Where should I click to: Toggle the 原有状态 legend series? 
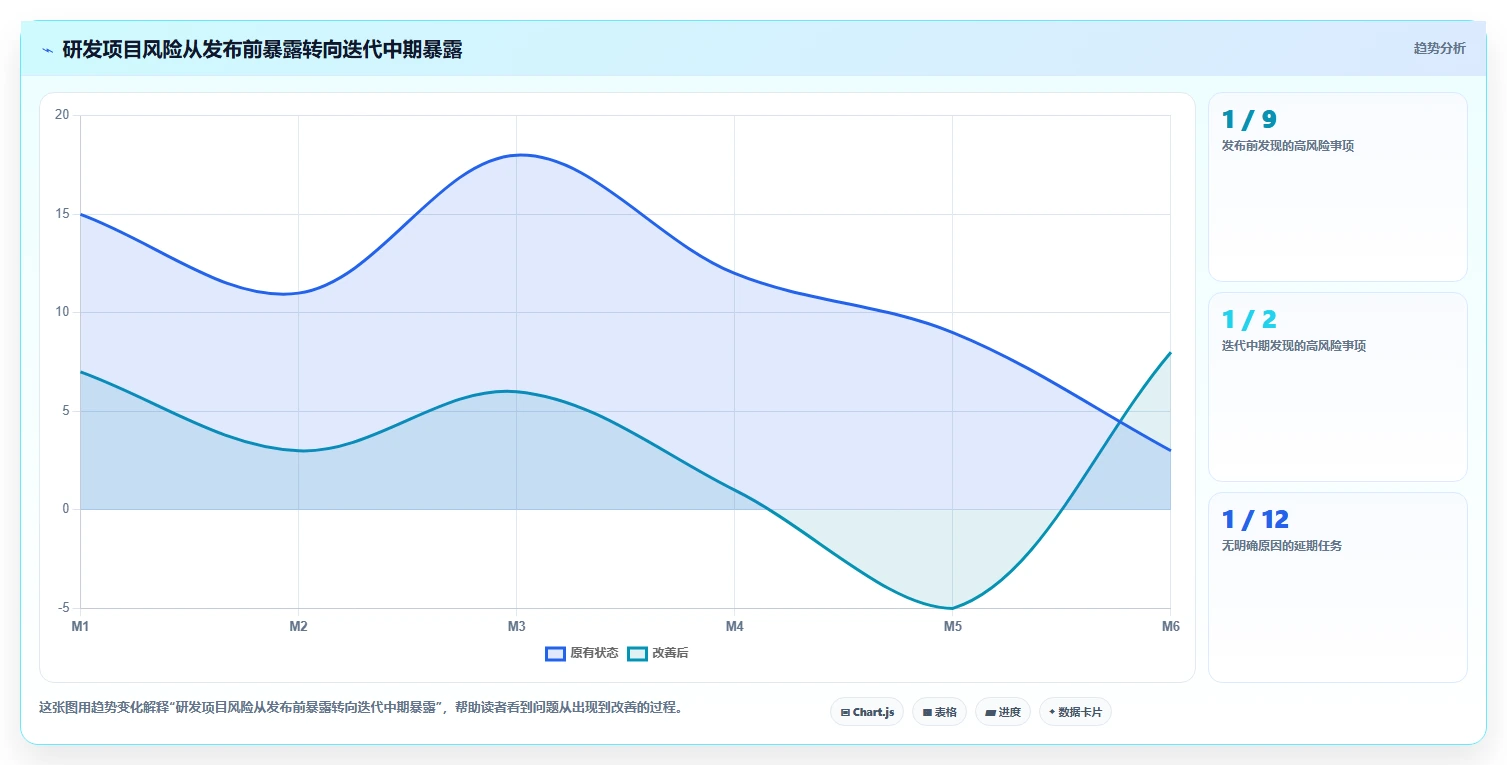click(x=582, y=653)
